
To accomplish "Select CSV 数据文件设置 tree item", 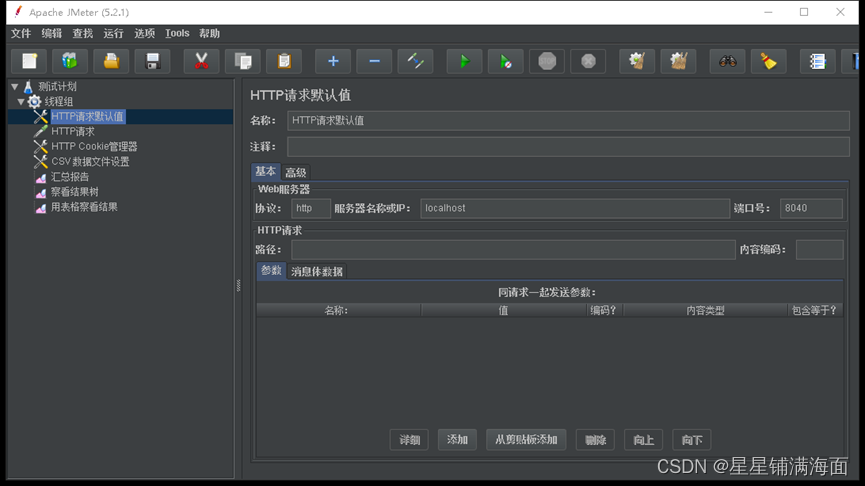I will (90, 162).
